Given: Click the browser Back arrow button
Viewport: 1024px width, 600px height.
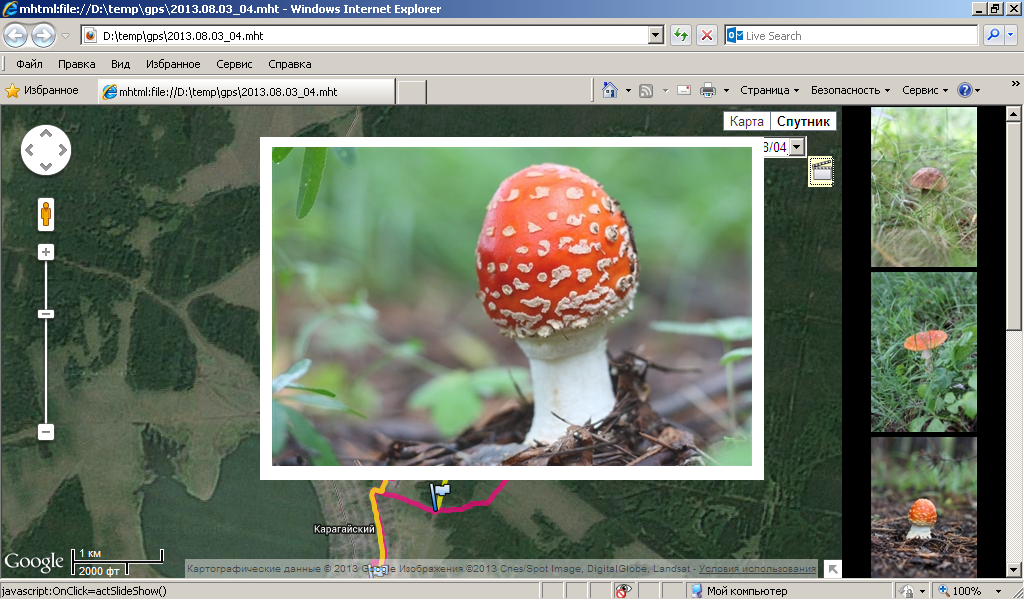Looking at the screenshot, I should click(x=16, y=35).
